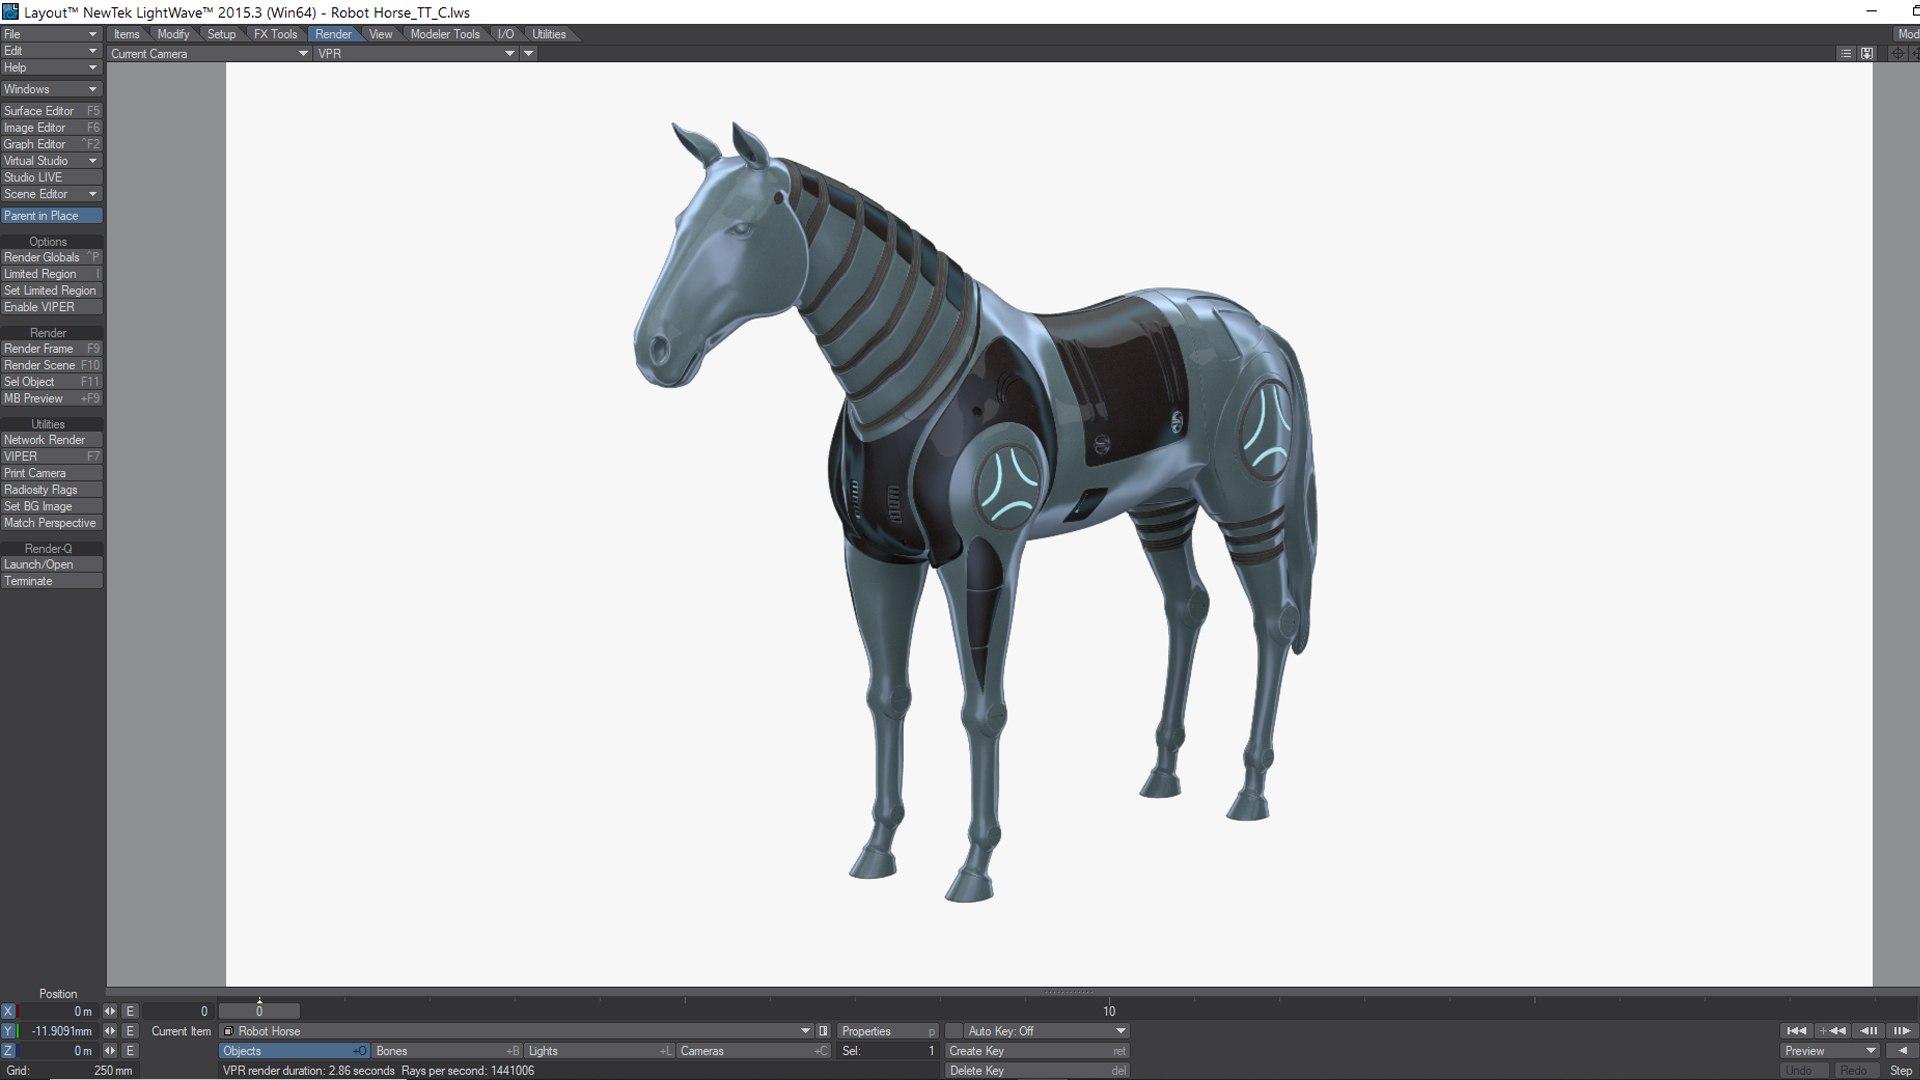The height and width of the screenshot is (1080, 1920).
Task: Click the save viewport render icon
Action: click(1867, 54)
